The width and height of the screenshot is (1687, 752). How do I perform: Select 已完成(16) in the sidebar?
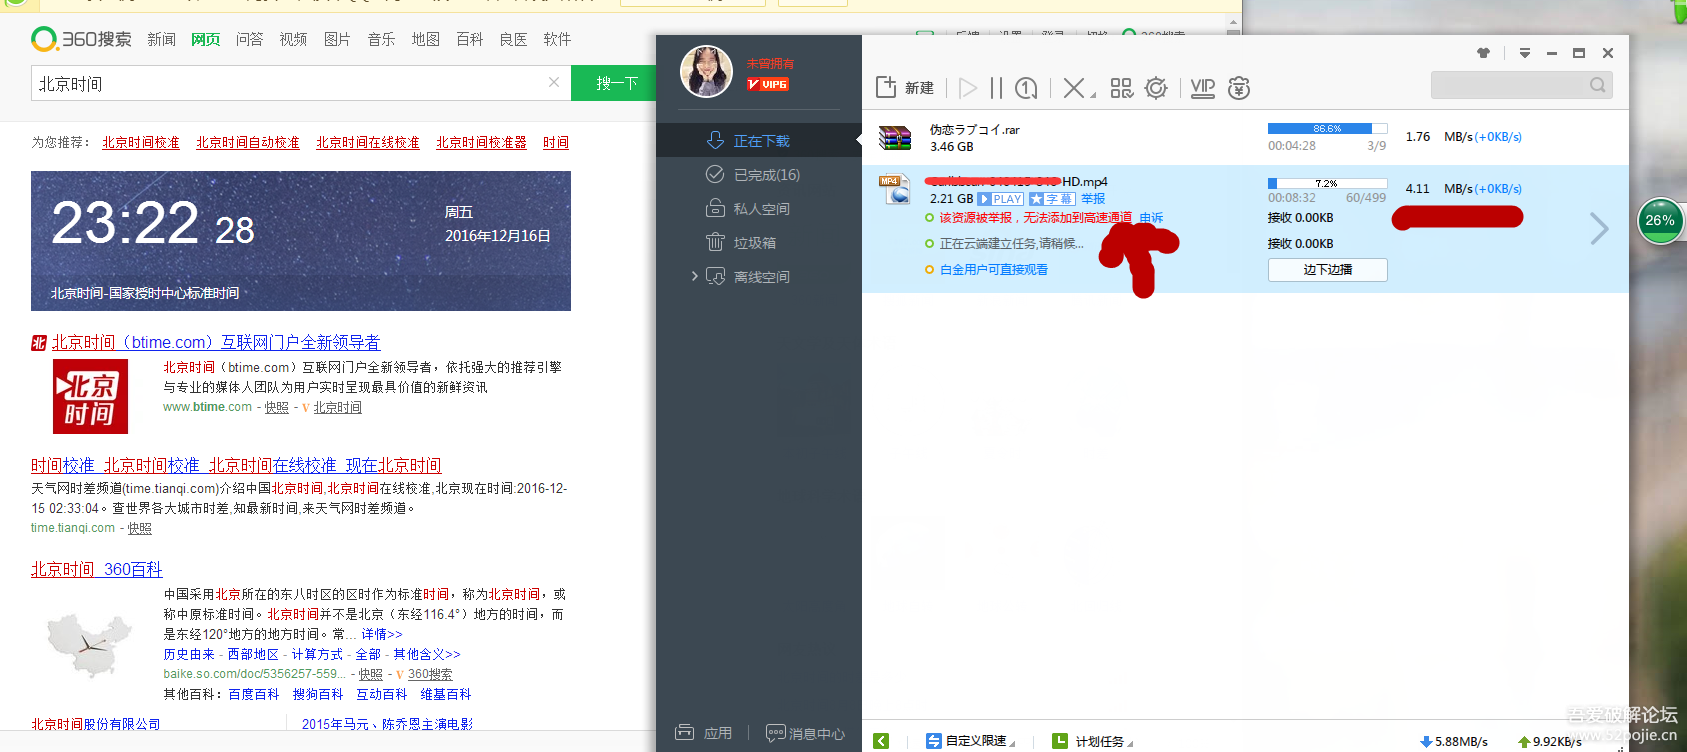point(759,175)
